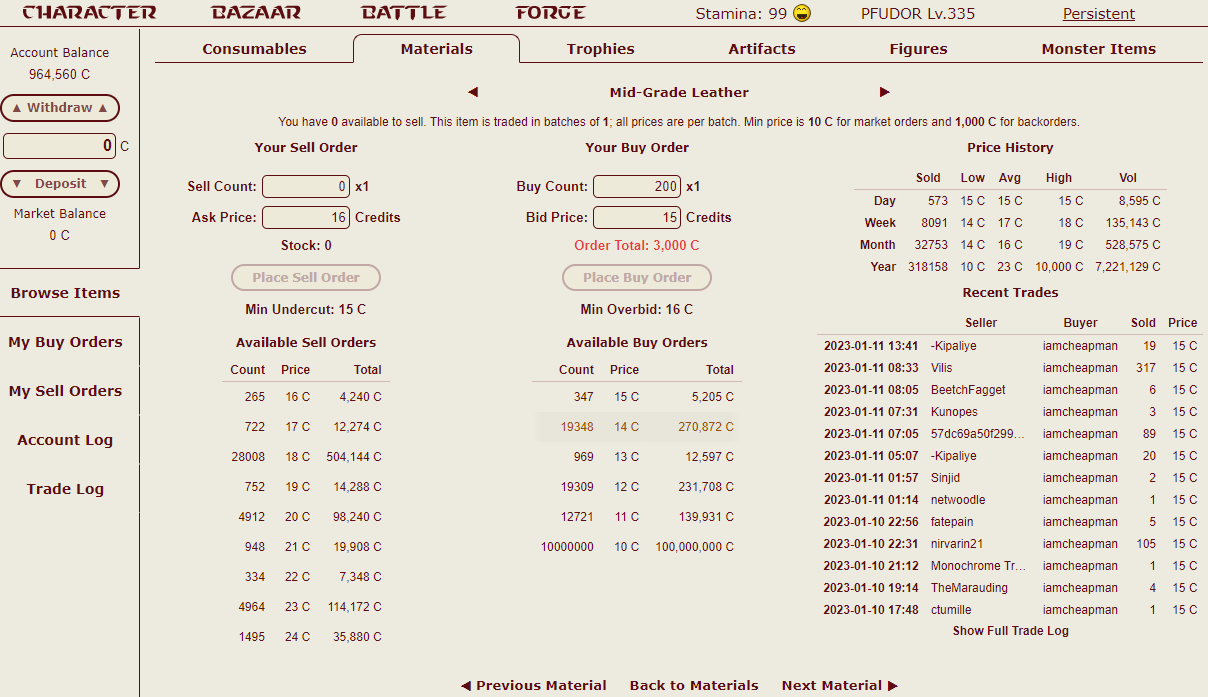Switch to Monster Items tab
1208x697 pixels.
click(x=1098, y=48)
